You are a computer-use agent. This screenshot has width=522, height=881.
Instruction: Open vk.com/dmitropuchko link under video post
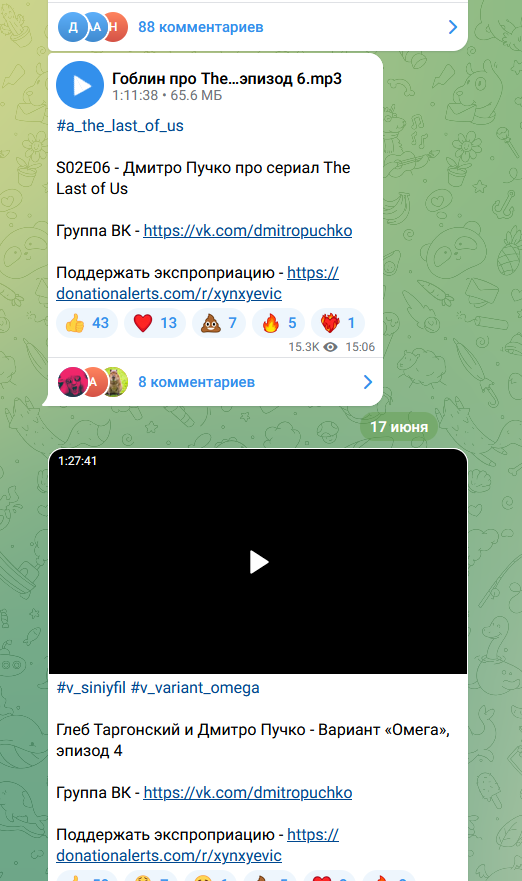248,793
